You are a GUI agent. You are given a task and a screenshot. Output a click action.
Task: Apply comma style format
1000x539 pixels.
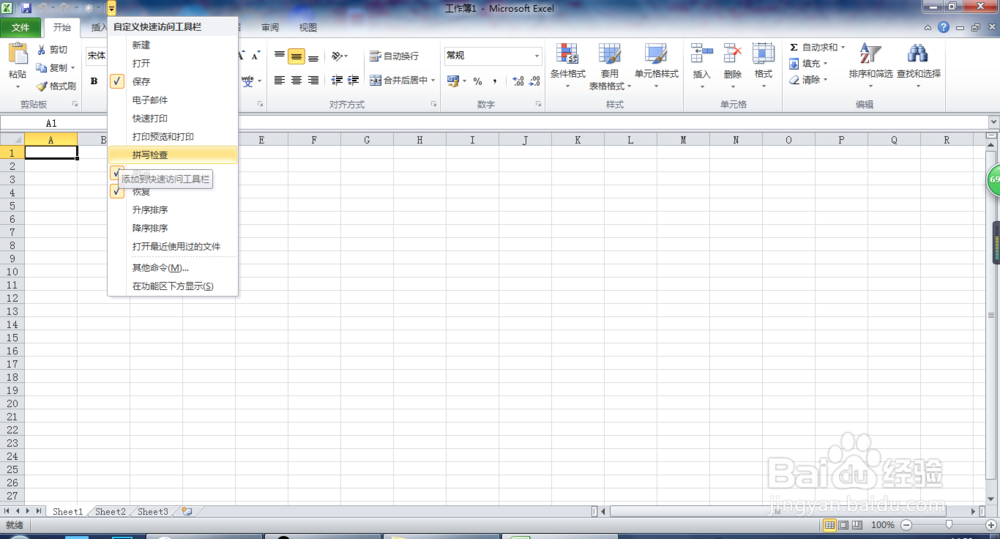click(495, 81)
